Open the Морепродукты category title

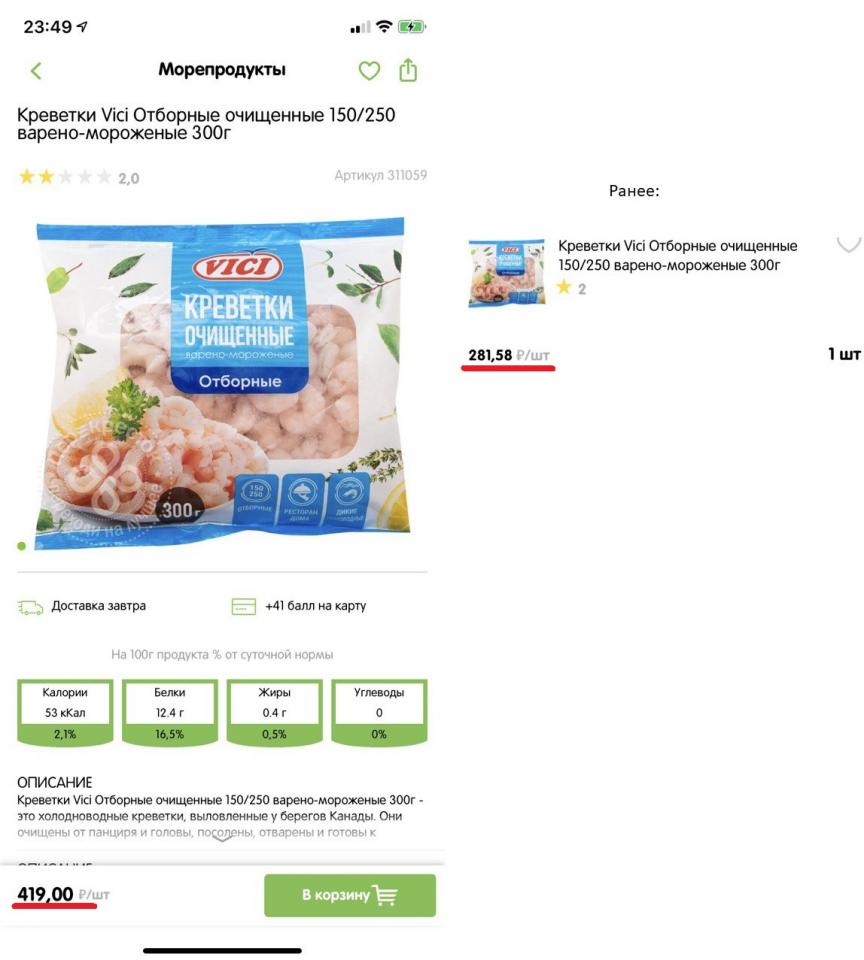(222, 70)
